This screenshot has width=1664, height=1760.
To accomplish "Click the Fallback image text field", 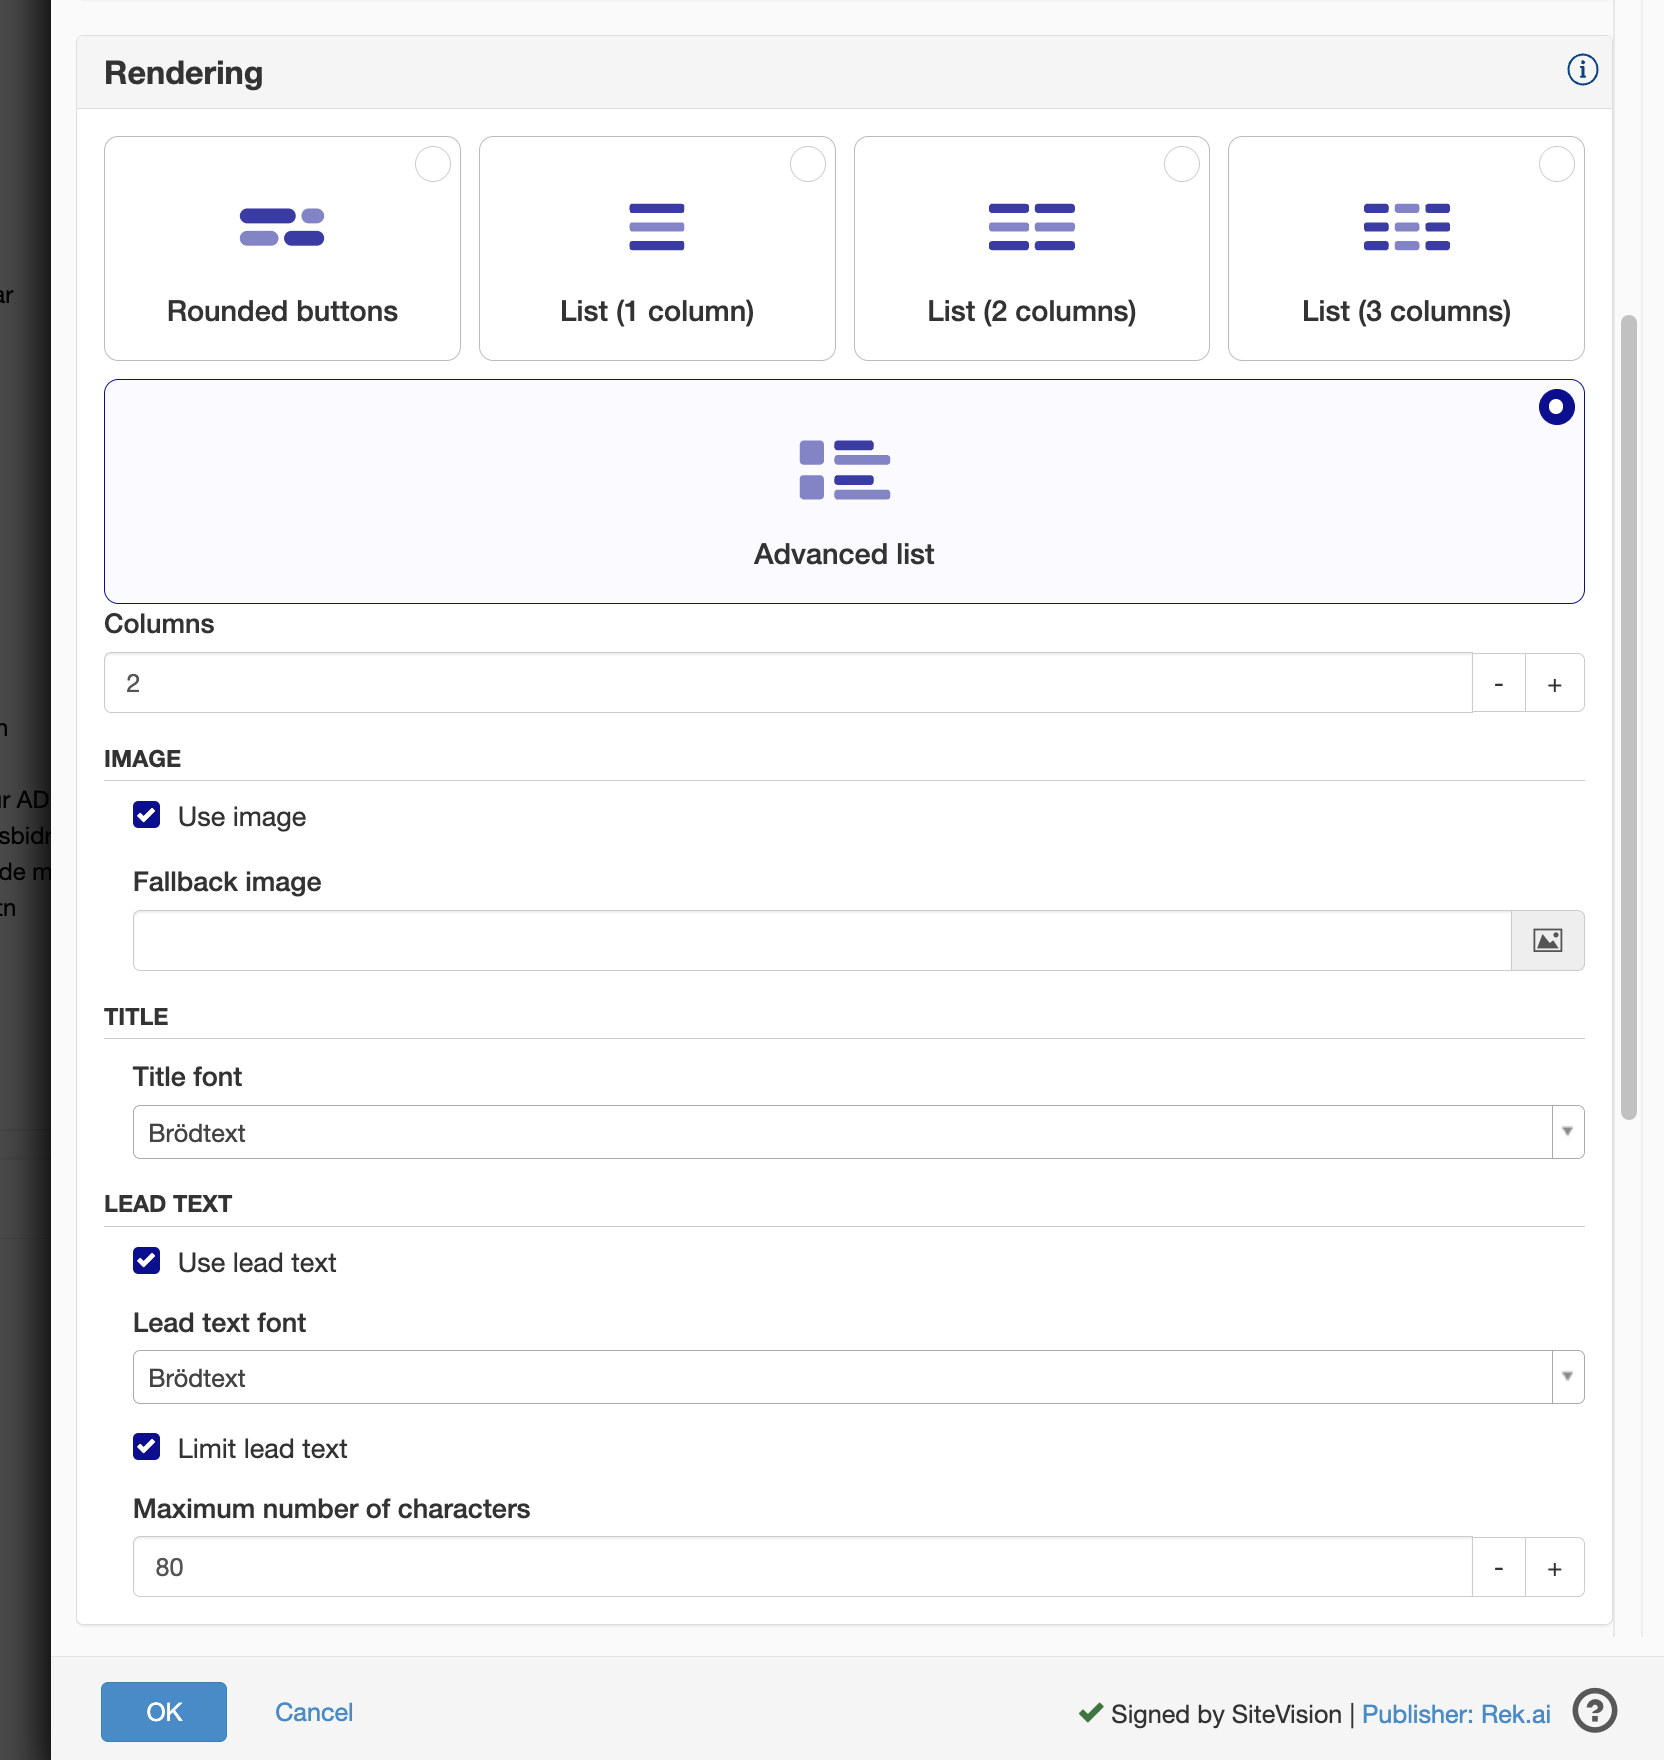I will (821, 940).
